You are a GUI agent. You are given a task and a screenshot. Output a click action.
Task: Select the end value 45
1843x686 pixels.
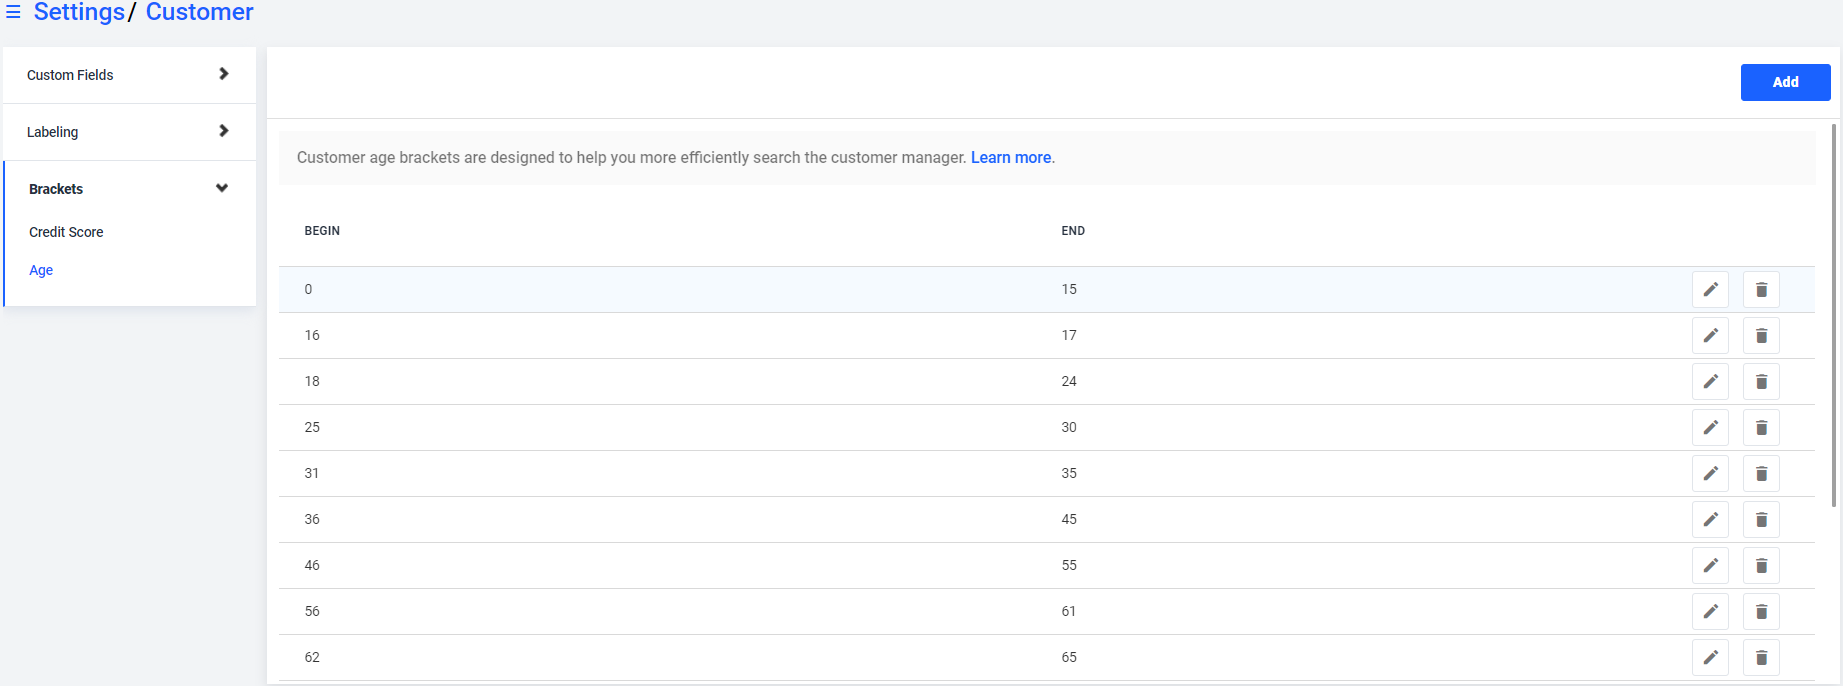1069,520
